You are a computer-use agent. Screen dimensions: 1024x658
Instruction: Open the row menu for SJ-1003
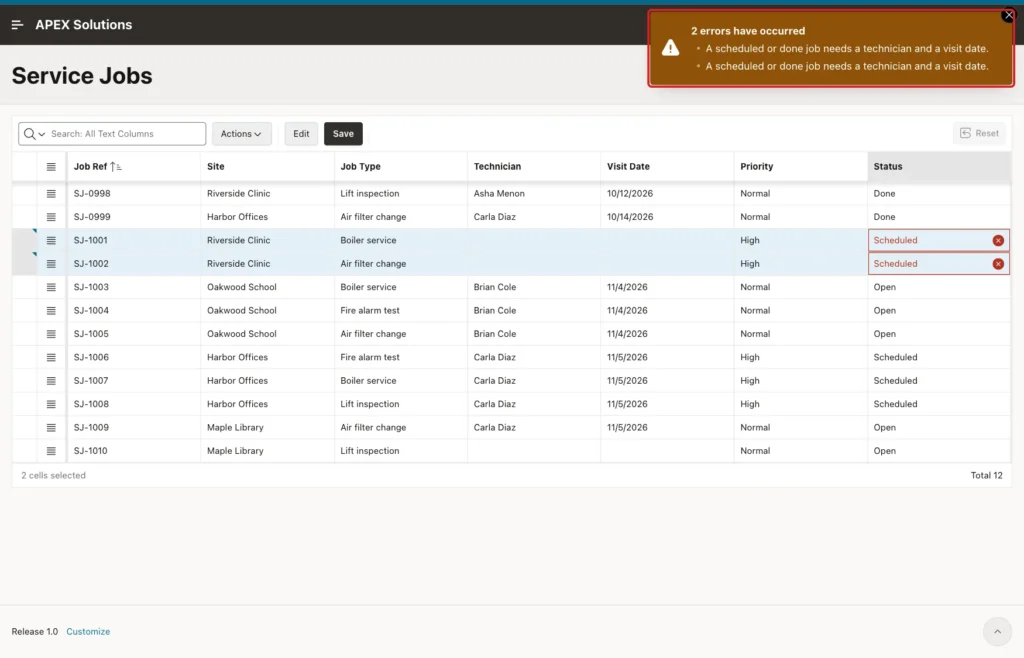(x=51, y=288)
